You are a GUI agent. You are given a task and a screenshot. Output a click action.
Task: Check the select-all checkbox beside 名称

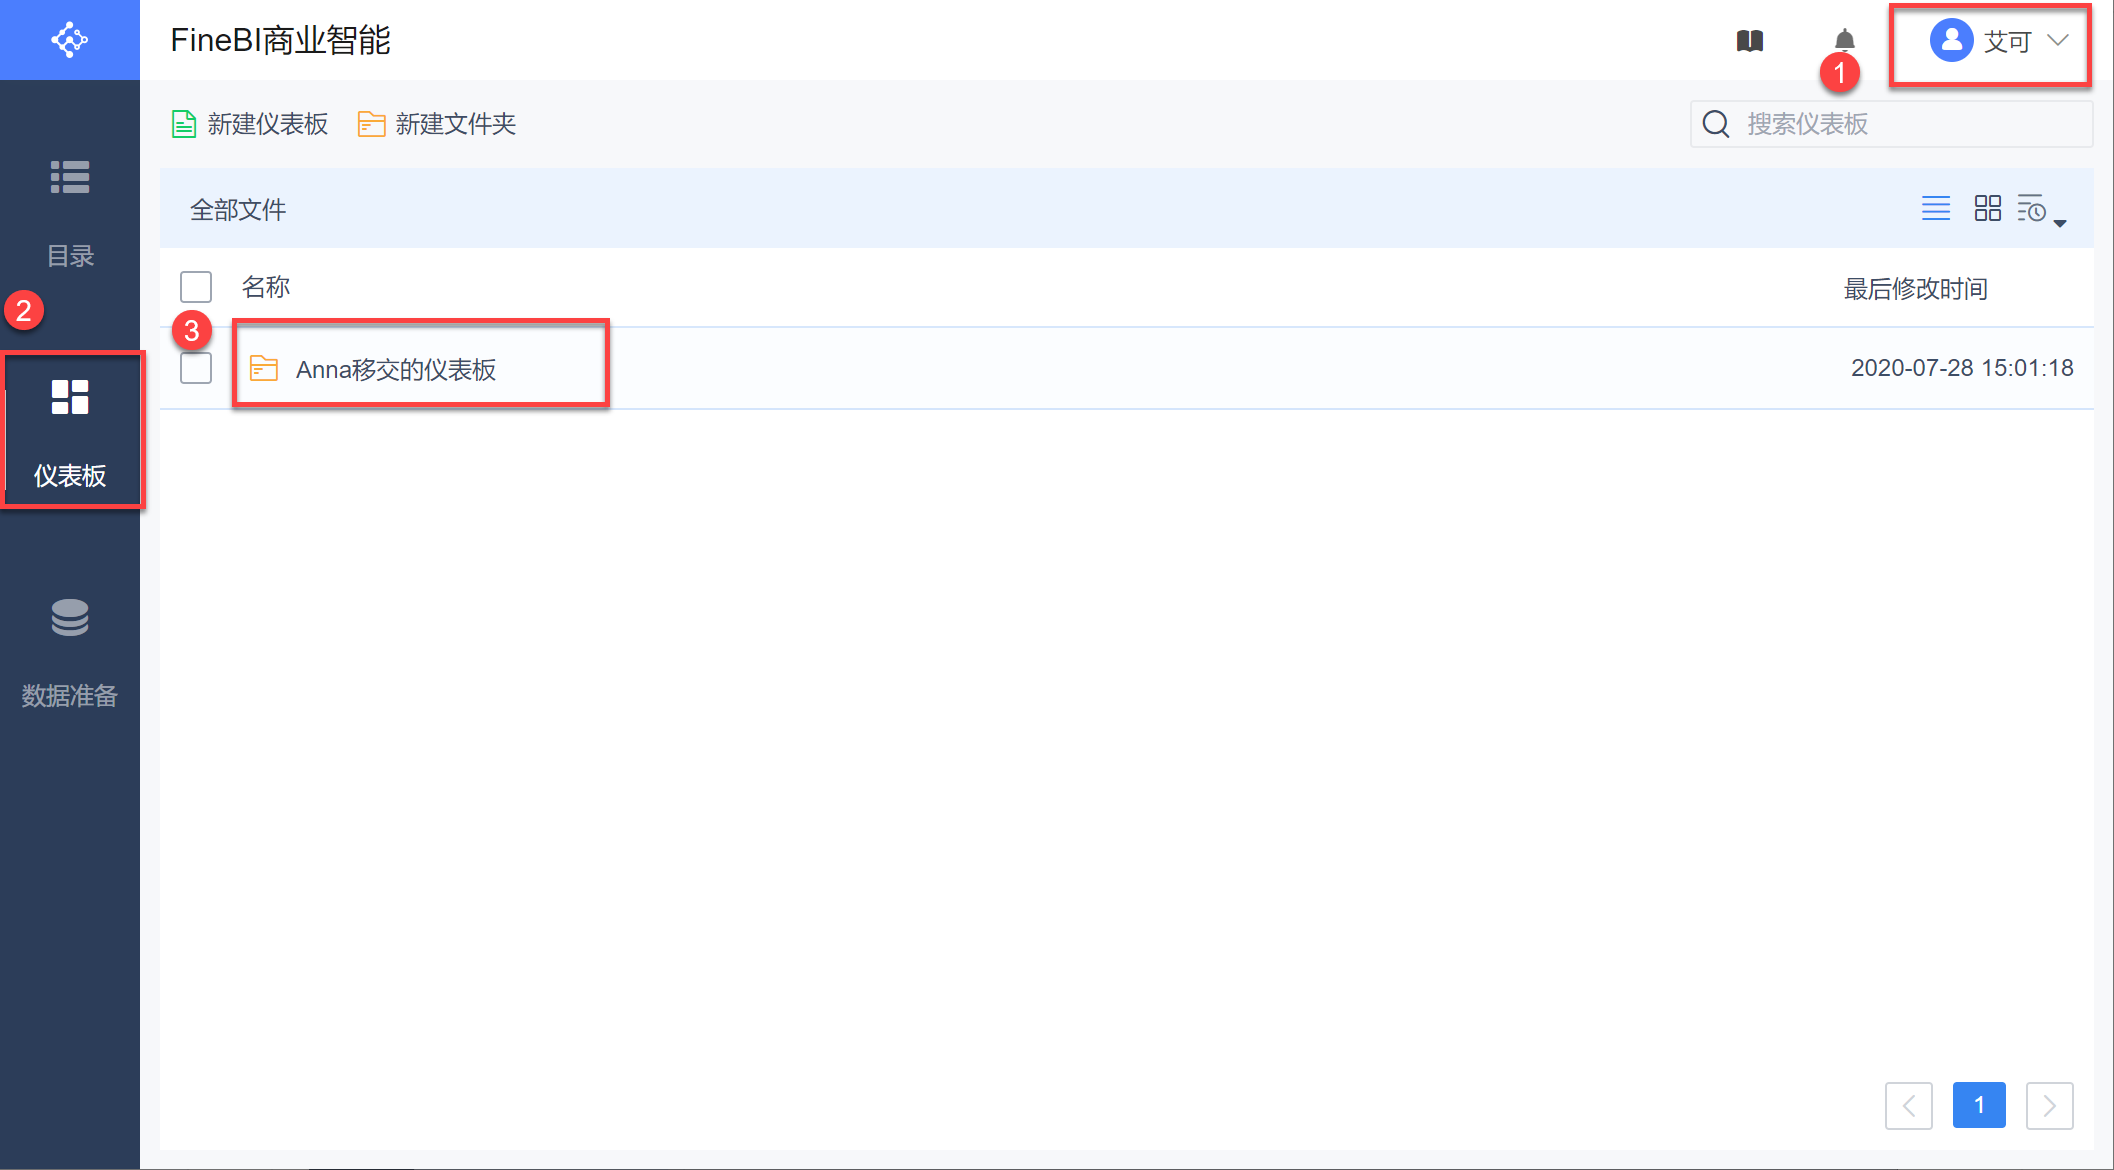196,287
